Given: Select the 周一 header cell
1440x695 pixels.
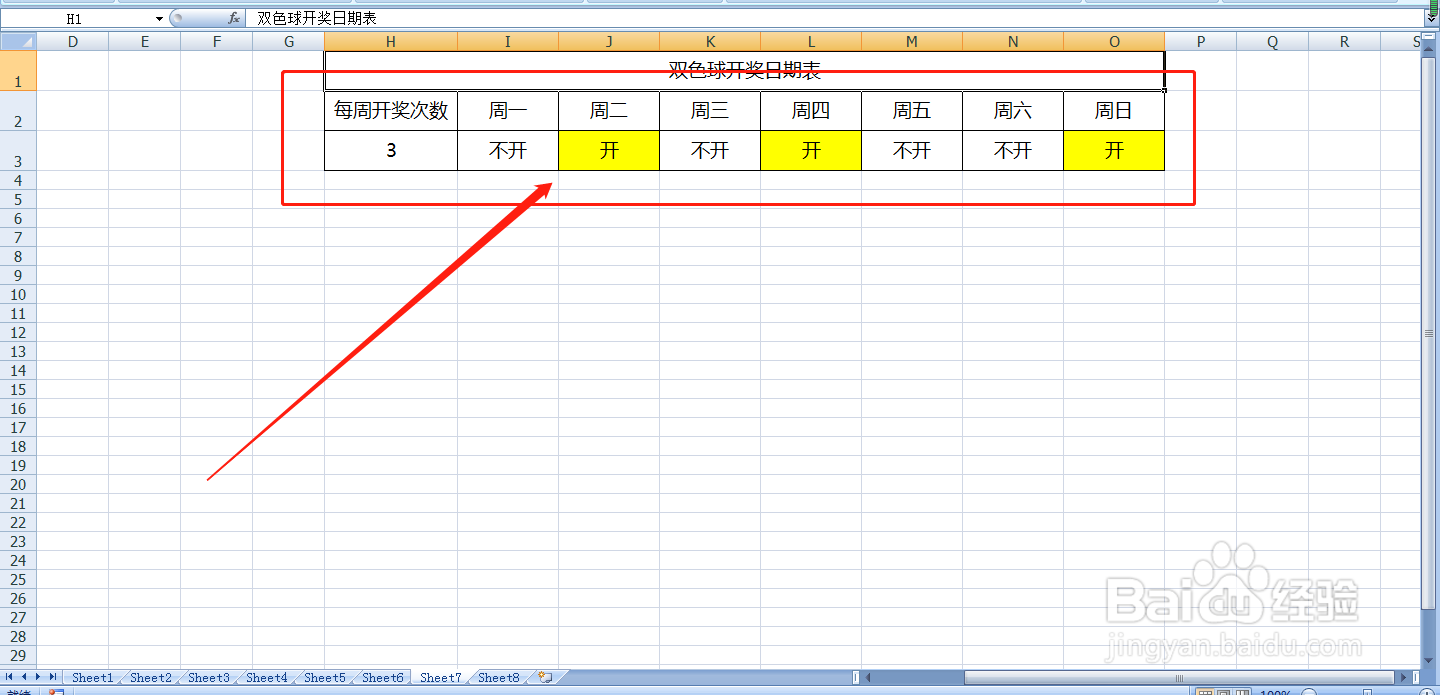Looking at the screenshot, I should (x=508, y=111).
